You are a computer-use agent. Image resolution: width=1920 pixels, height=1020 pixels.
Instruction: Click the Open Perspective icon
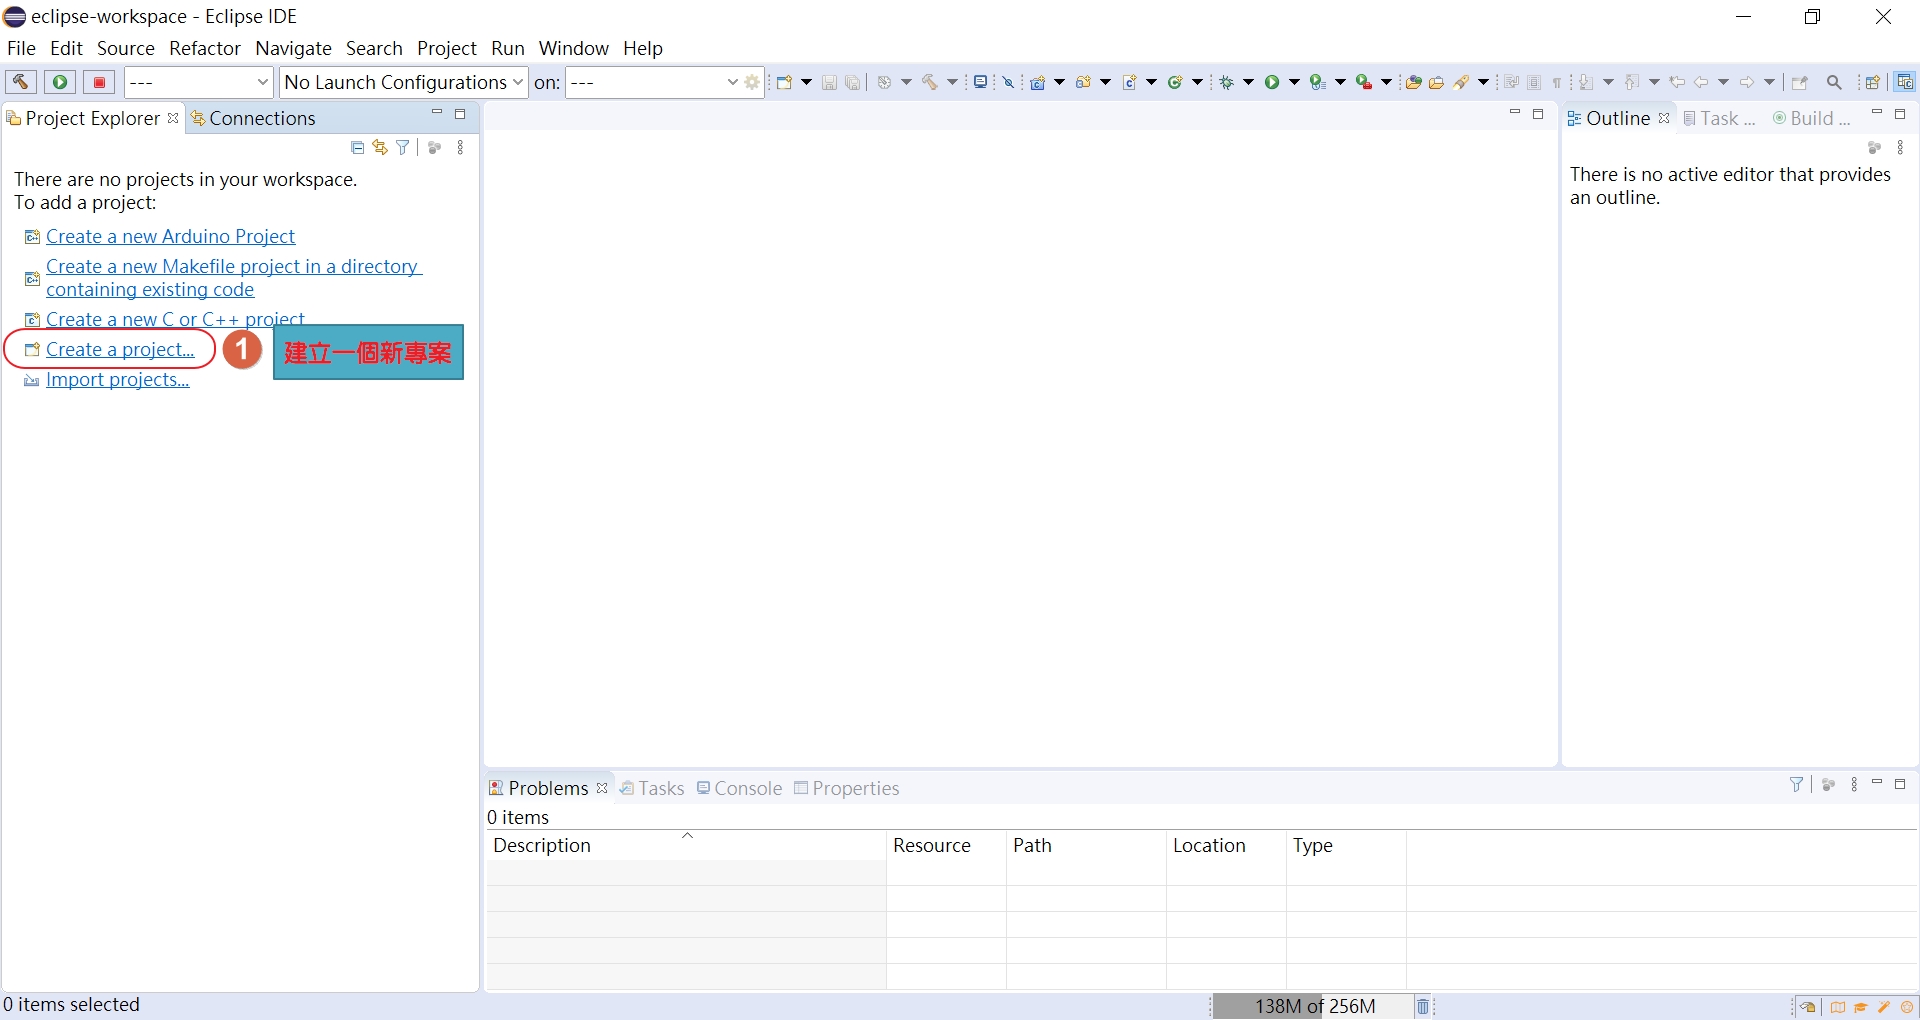[x=1873, y=82]
